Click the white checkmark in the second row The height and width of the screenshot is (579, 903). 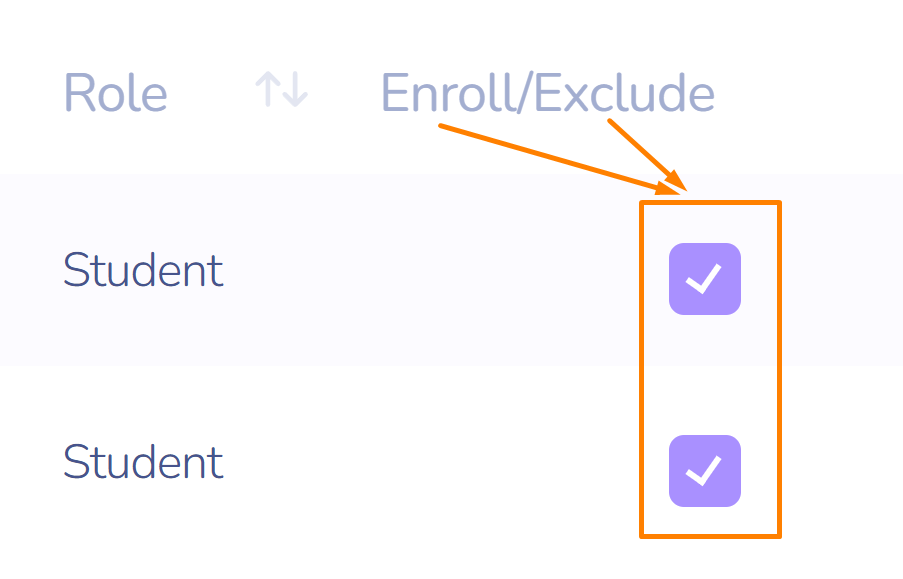(x=704, y=470)
